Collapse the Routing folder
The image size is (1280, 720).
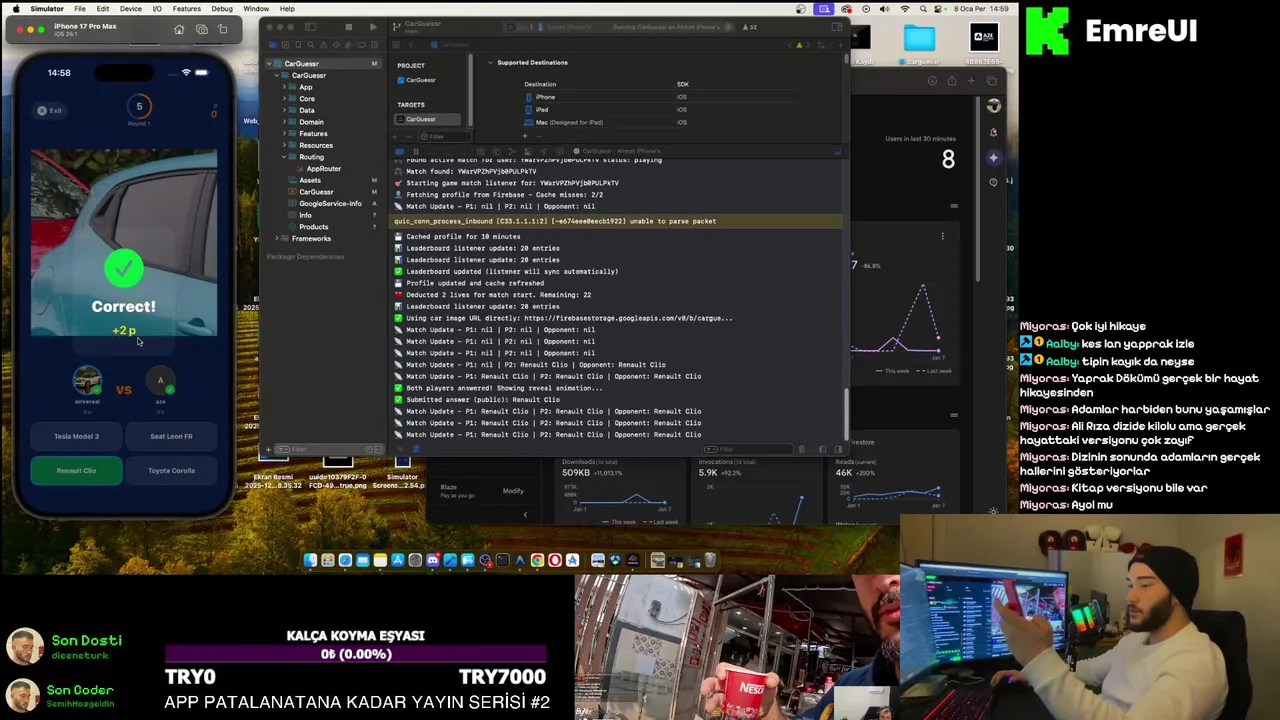(284, 157)
